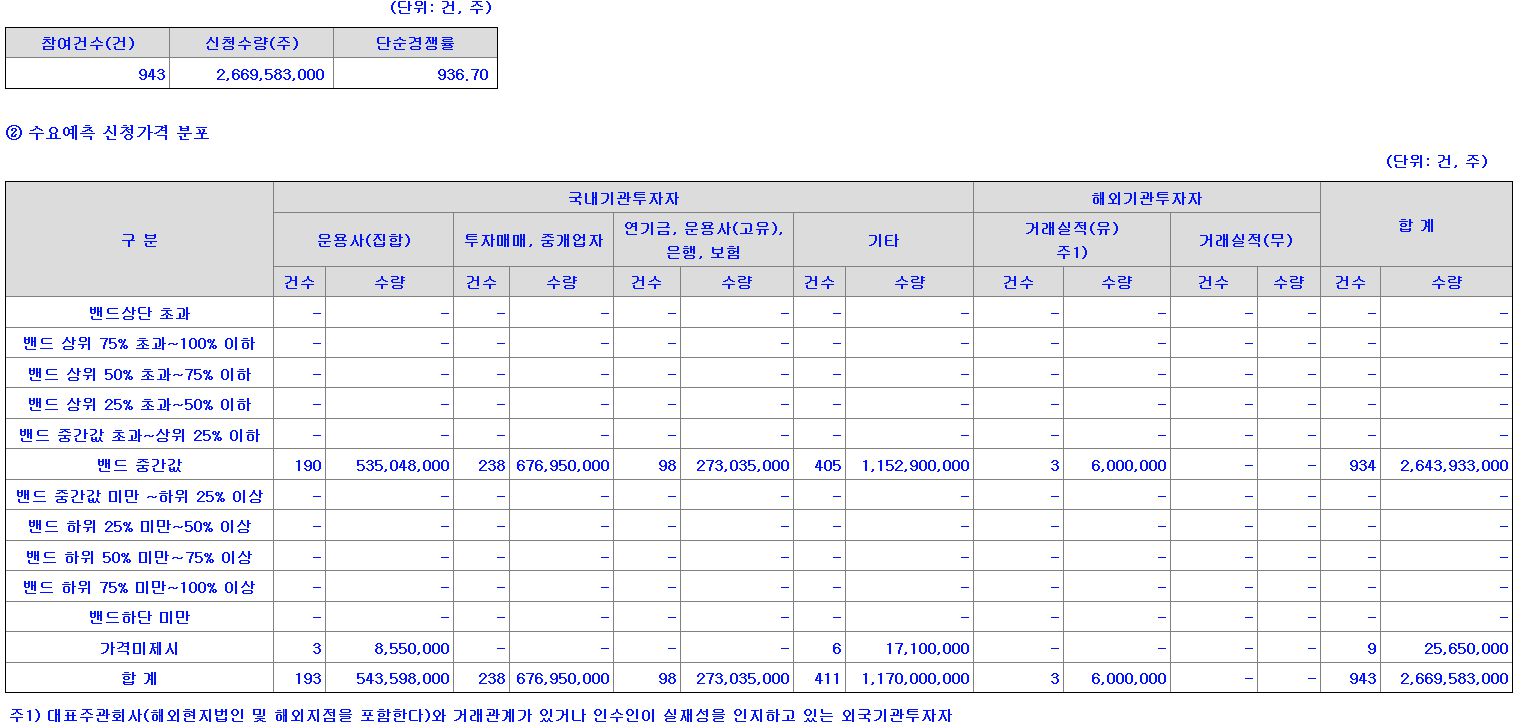Click the value 1,152,900,000
1527x728 pixels.
pos(915,466)
